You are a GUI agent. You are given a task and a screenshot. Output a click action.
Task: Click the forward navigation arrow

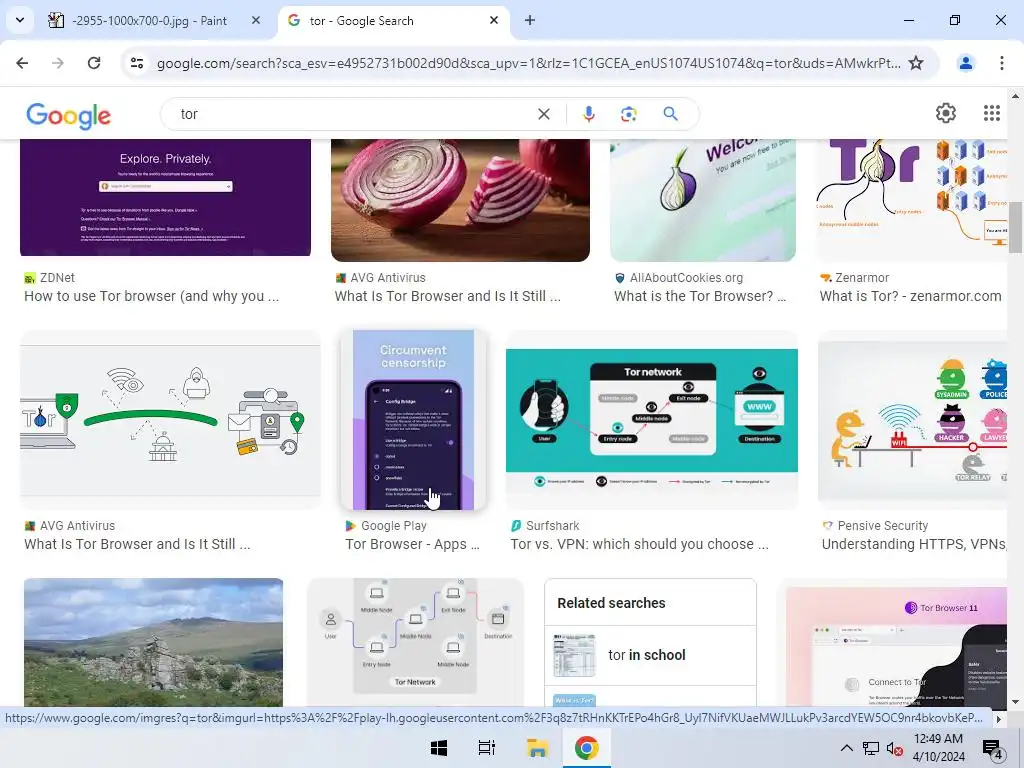(58, 63)
